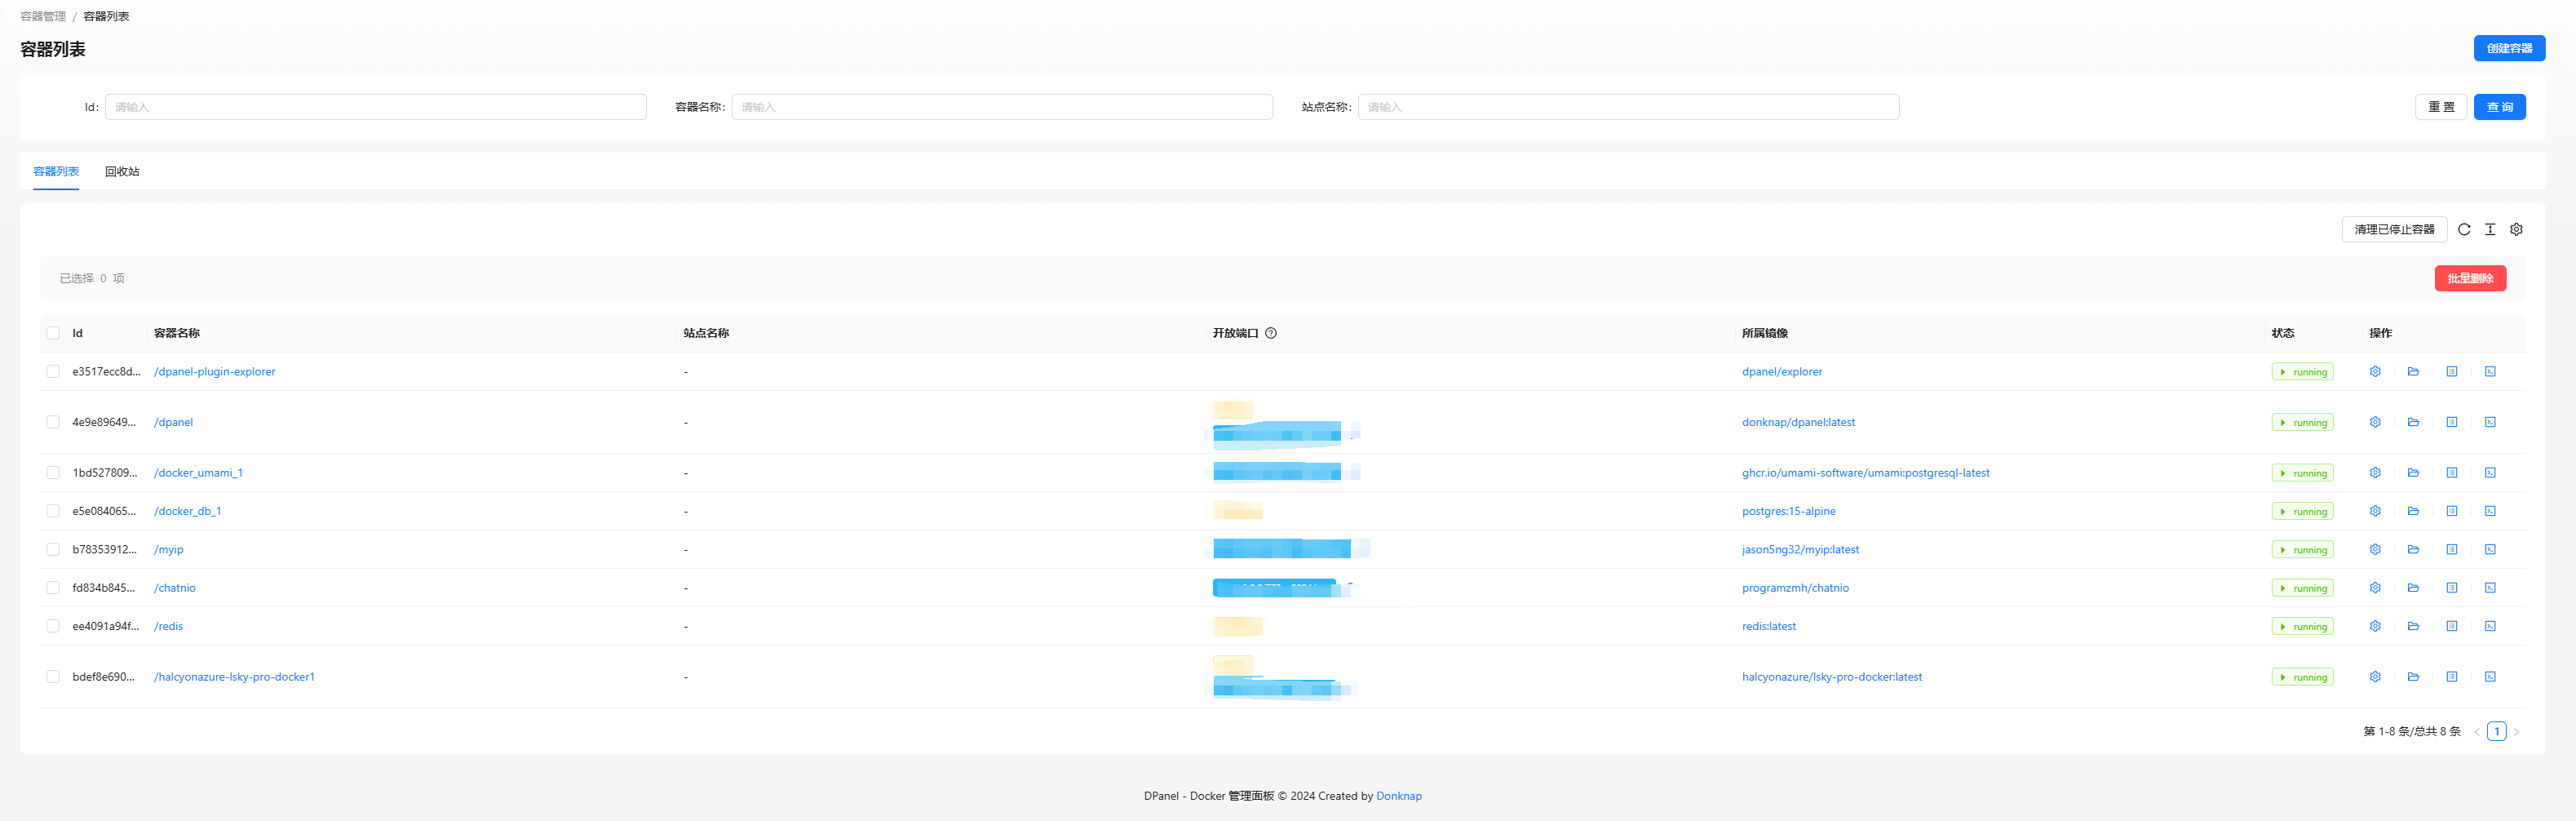Select checkbox for 4e9e89649 /dpanel row

pos(53,422)
